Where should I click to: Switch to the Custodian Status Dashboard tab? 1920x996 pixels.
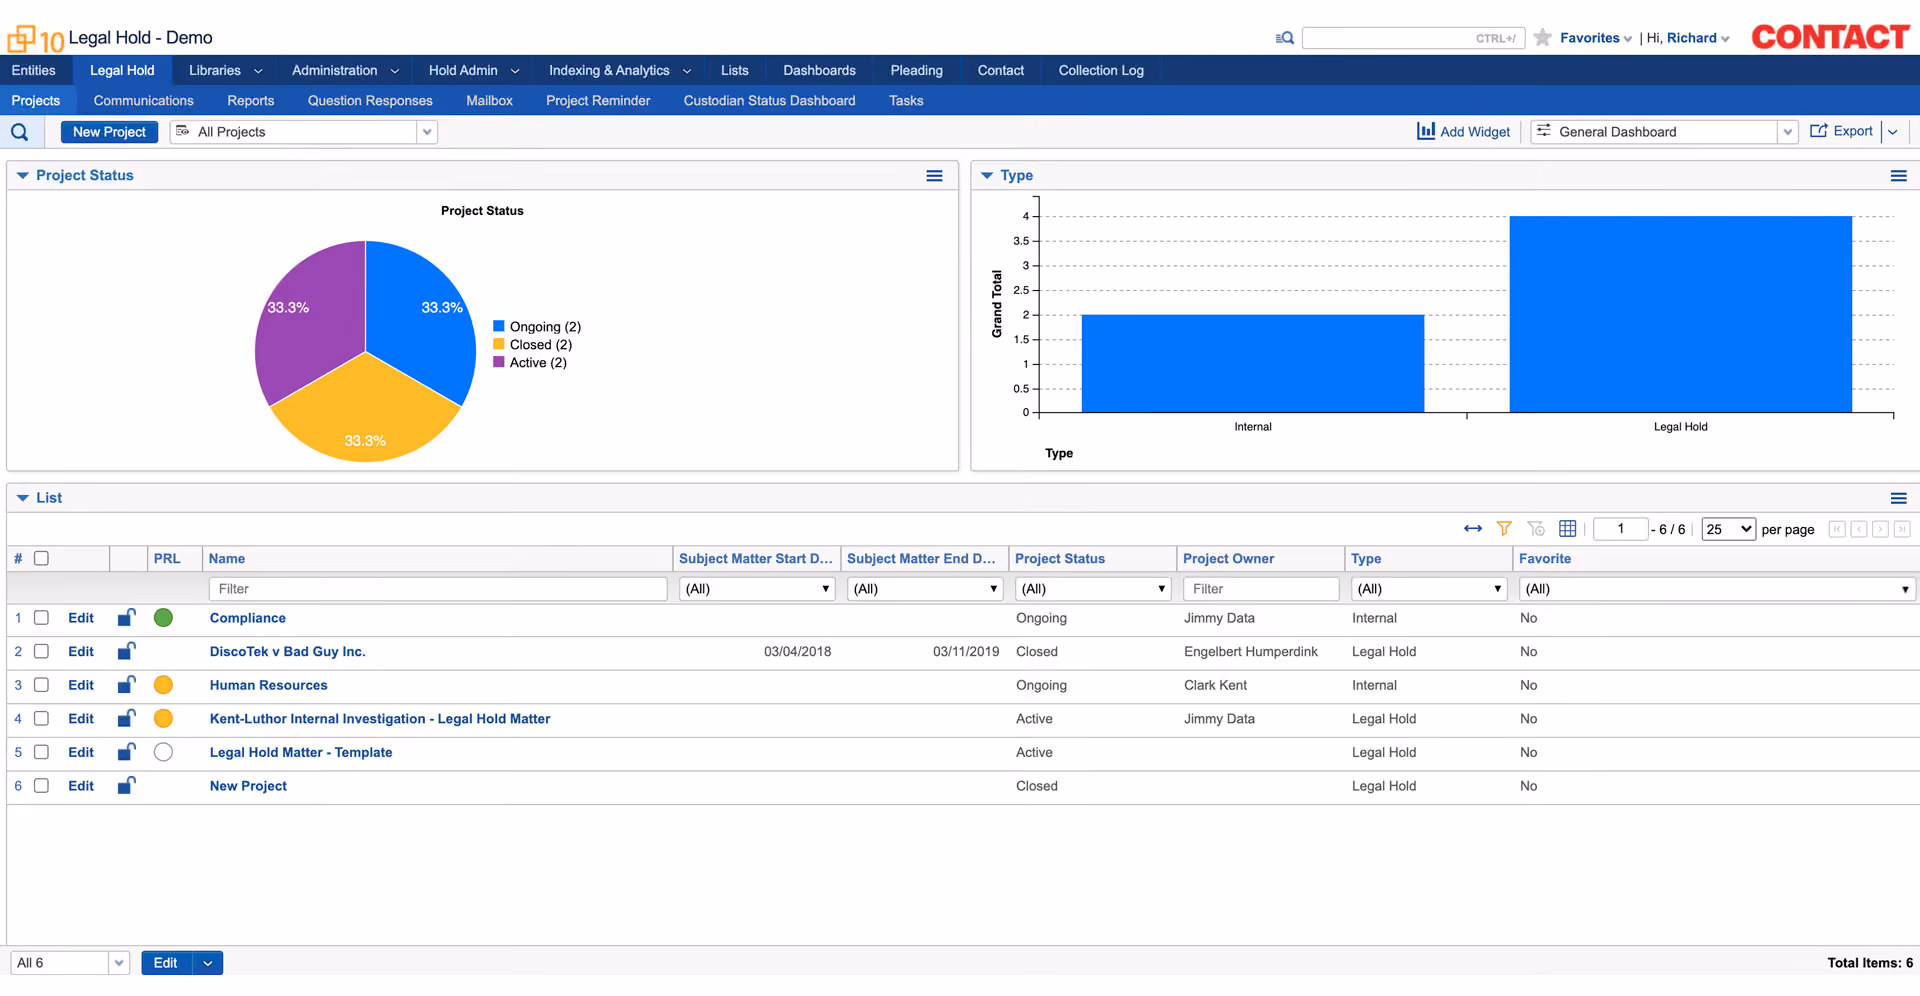pyautogui.click(x=769, y=101)
